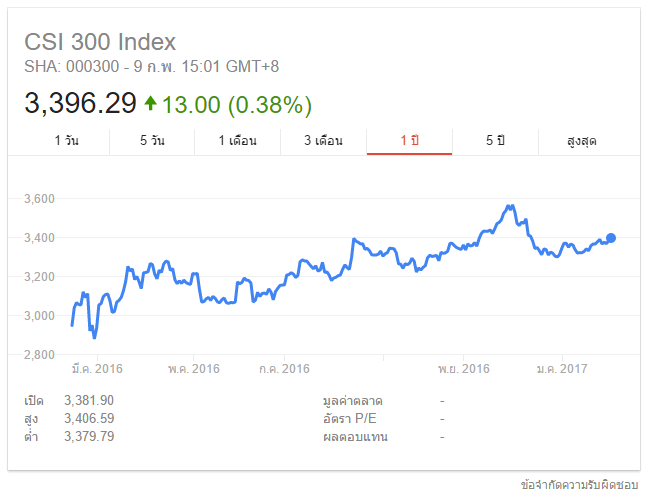Select the 1 วัน time range tab
This screenshot has height=496, width=646.
click(x=66, y=141)
